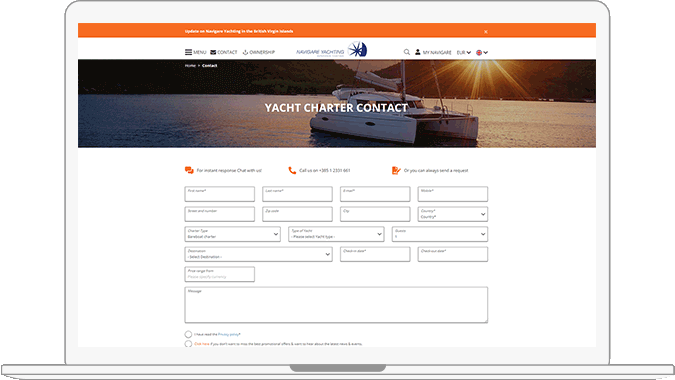Open the Privacy policy link
This screenshot has height=380, width=675.
click(228, 334)
